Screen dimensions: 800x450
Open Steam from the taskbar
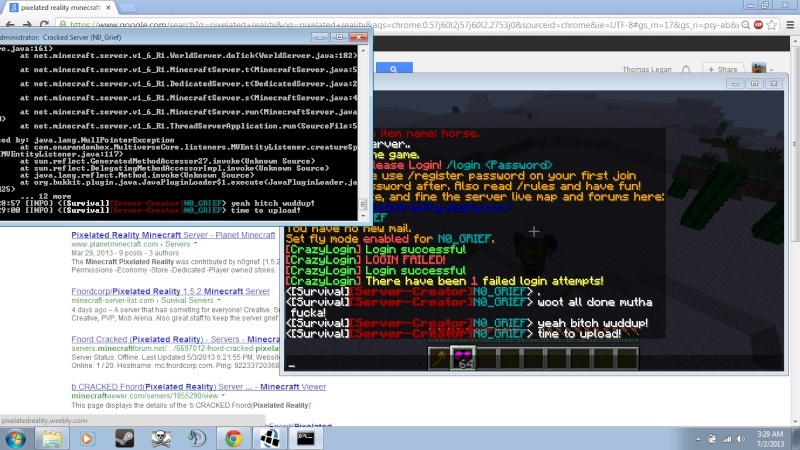[x=124, y=439]
